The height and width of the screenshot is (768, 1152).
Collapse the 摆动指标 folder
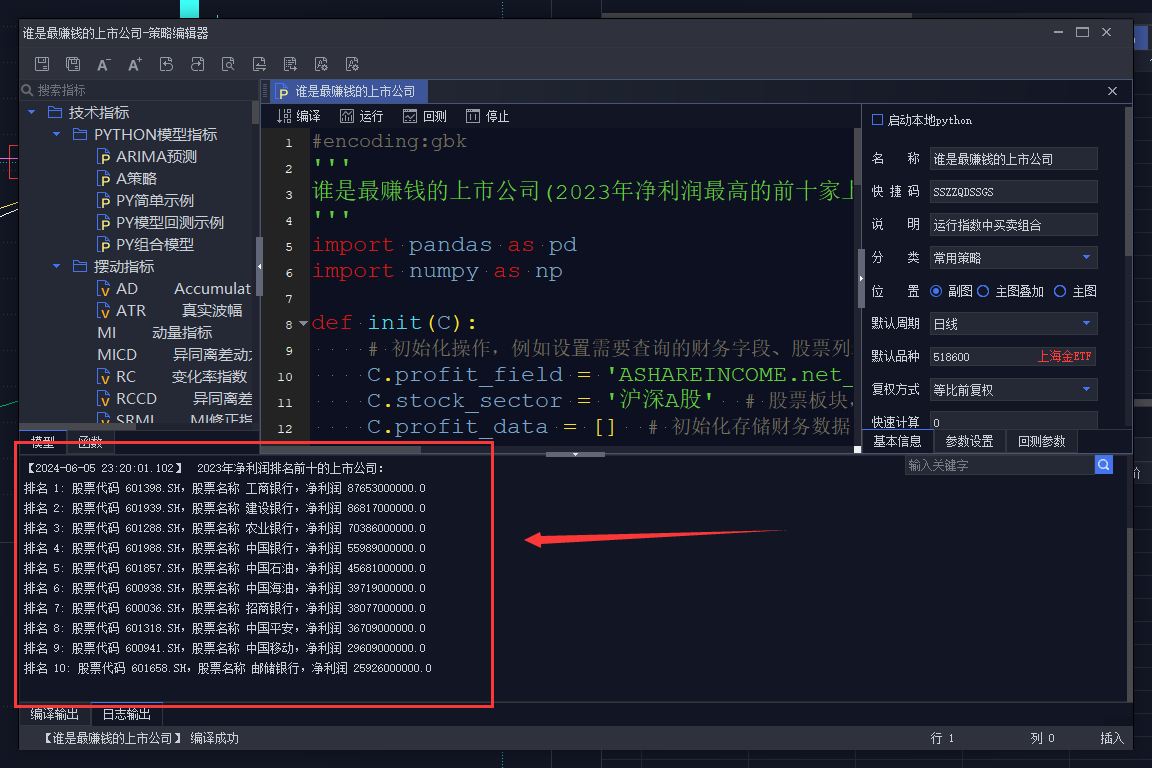[57, 266]
